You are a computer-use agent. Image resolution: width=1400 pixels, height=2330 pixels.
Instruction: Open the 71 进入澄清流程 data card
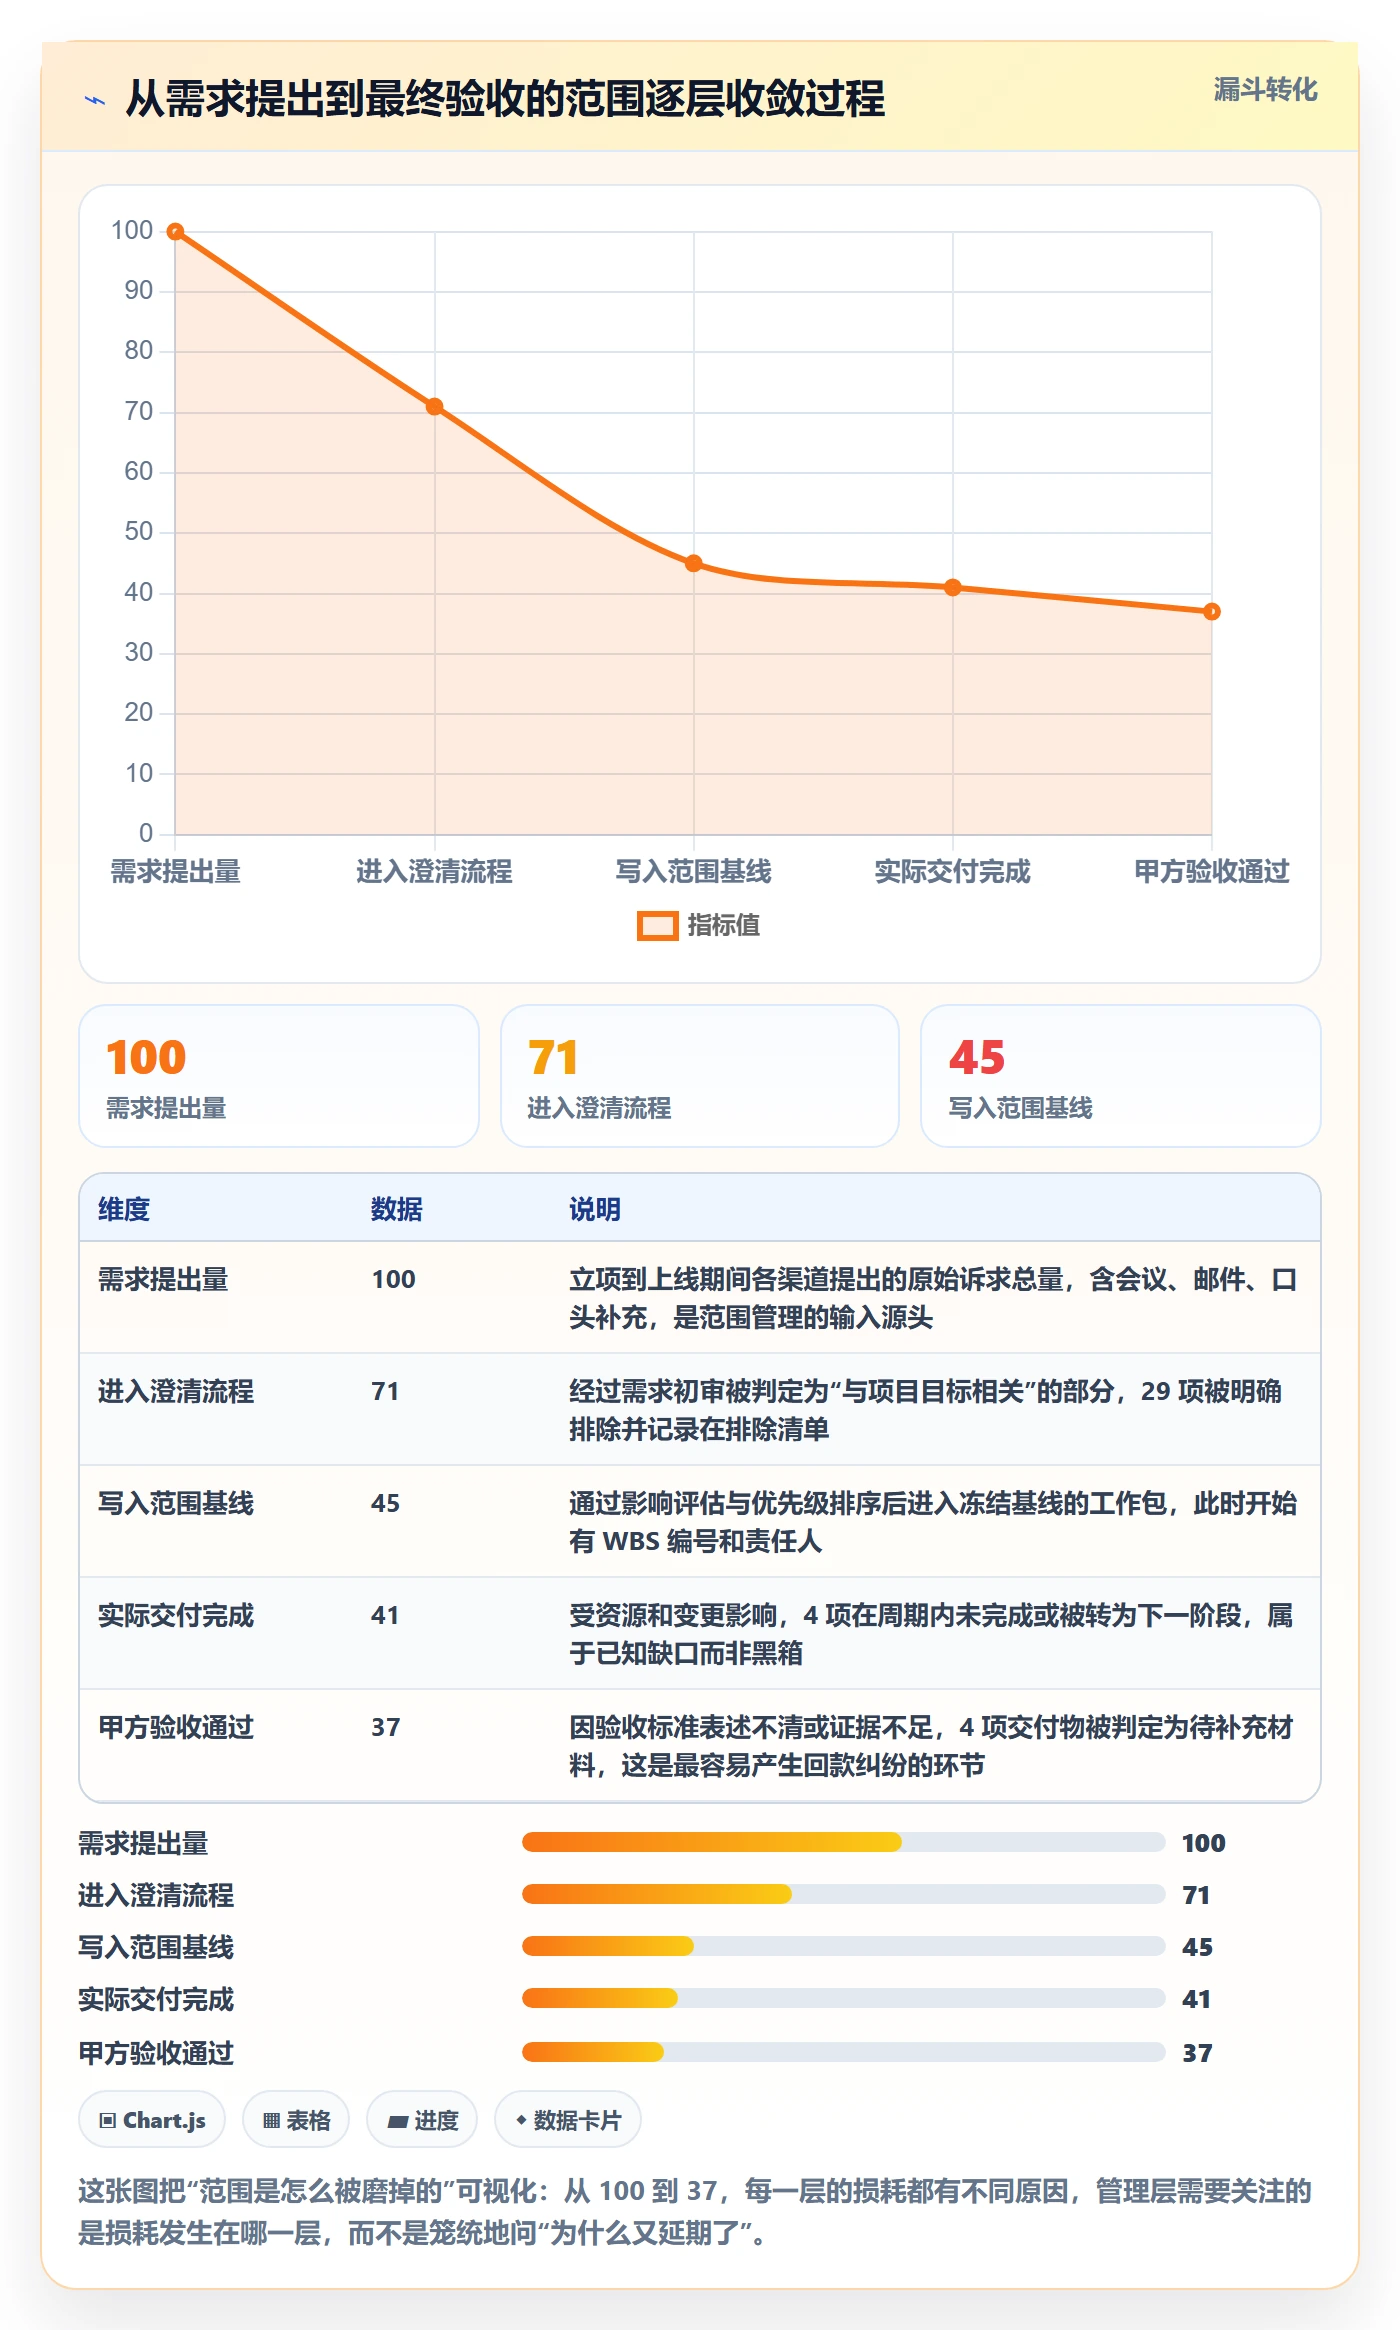(x=700, y=1076)
